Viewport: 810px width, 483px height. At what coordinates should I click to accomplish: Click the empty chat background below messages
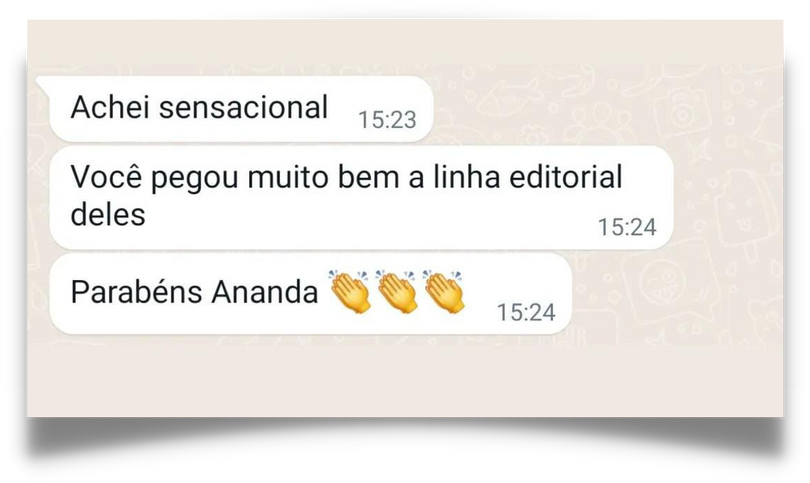[x=403, y=377]
